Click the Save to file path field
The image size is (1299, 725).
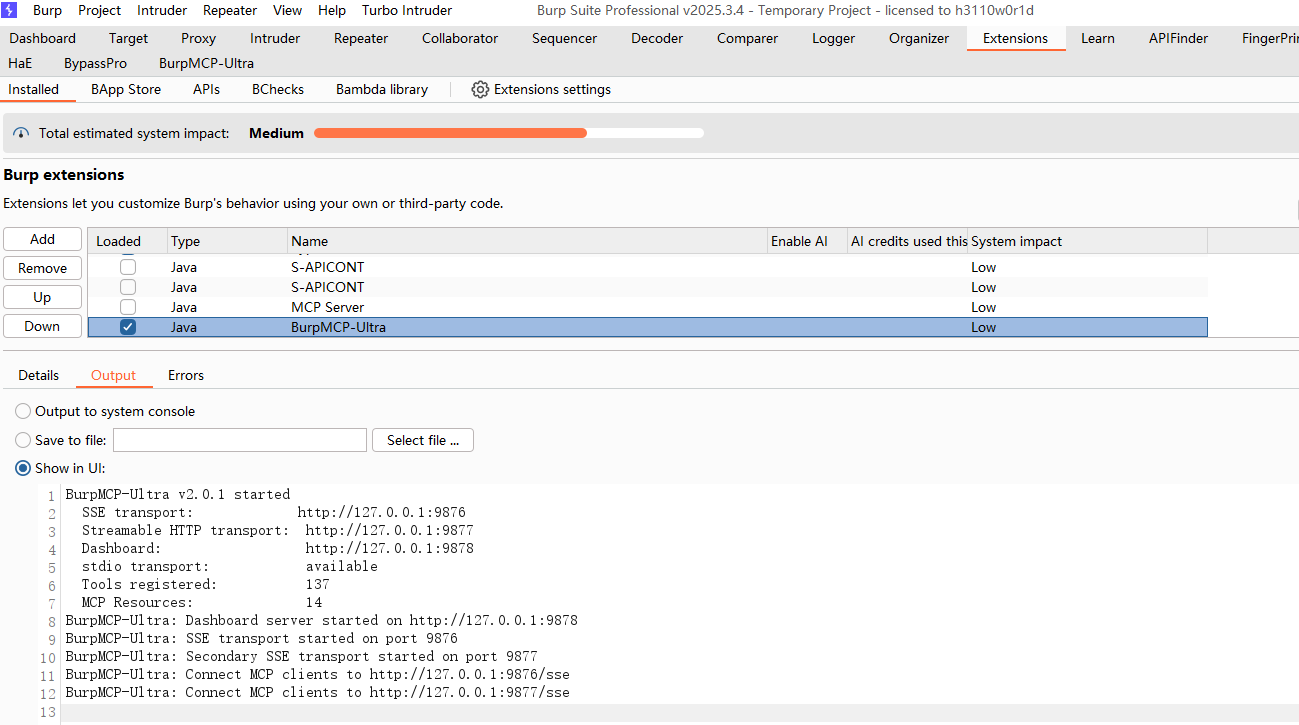pos(240,440)
